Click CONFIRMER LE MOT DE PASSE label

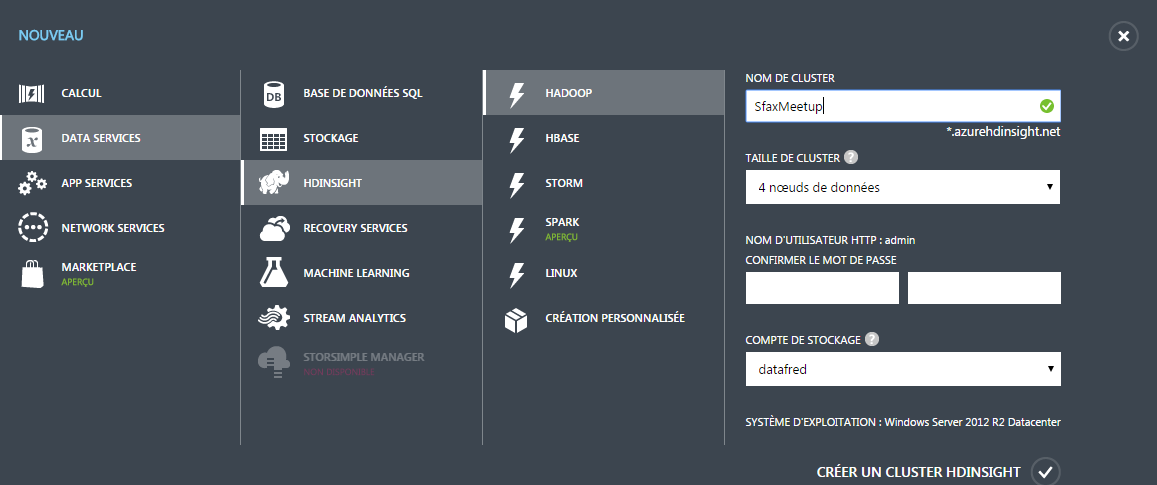click(x=821, y=260)
